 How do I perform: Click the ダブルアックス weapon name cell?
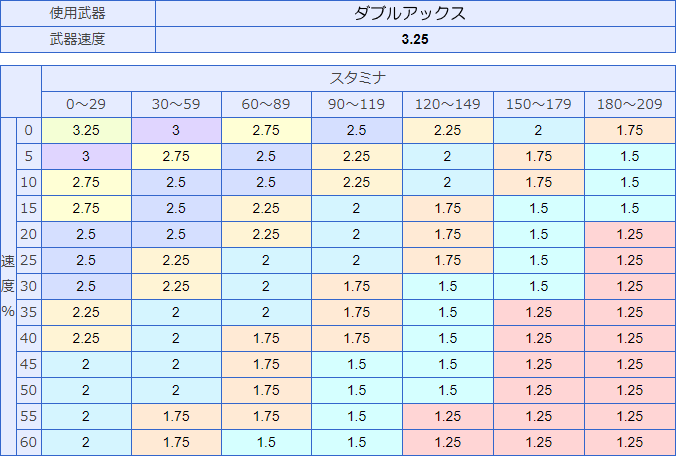(x=415, y=13)
